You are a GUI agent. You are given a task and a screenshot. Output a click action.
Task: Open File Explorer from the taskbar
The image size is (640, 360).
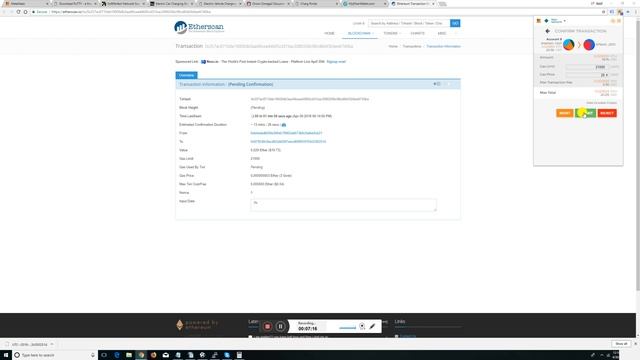pos(129,355)
